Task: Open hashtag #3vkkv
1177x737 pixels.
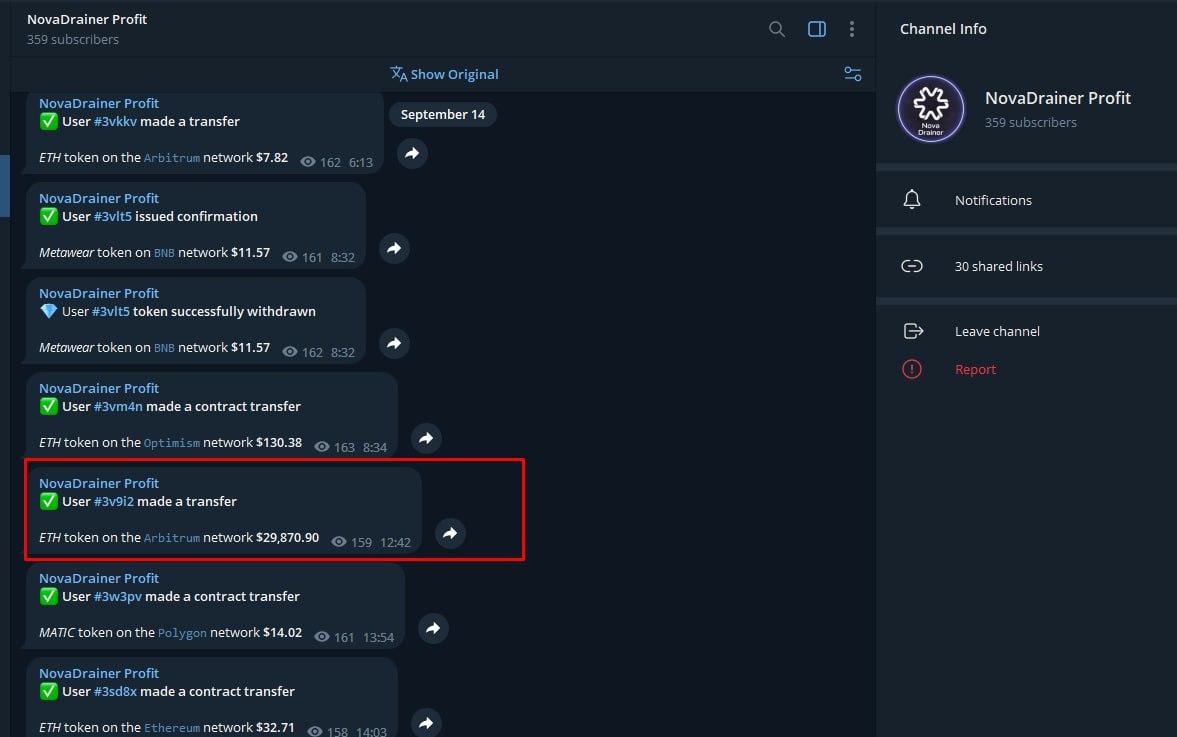Action: coord(115,122)
